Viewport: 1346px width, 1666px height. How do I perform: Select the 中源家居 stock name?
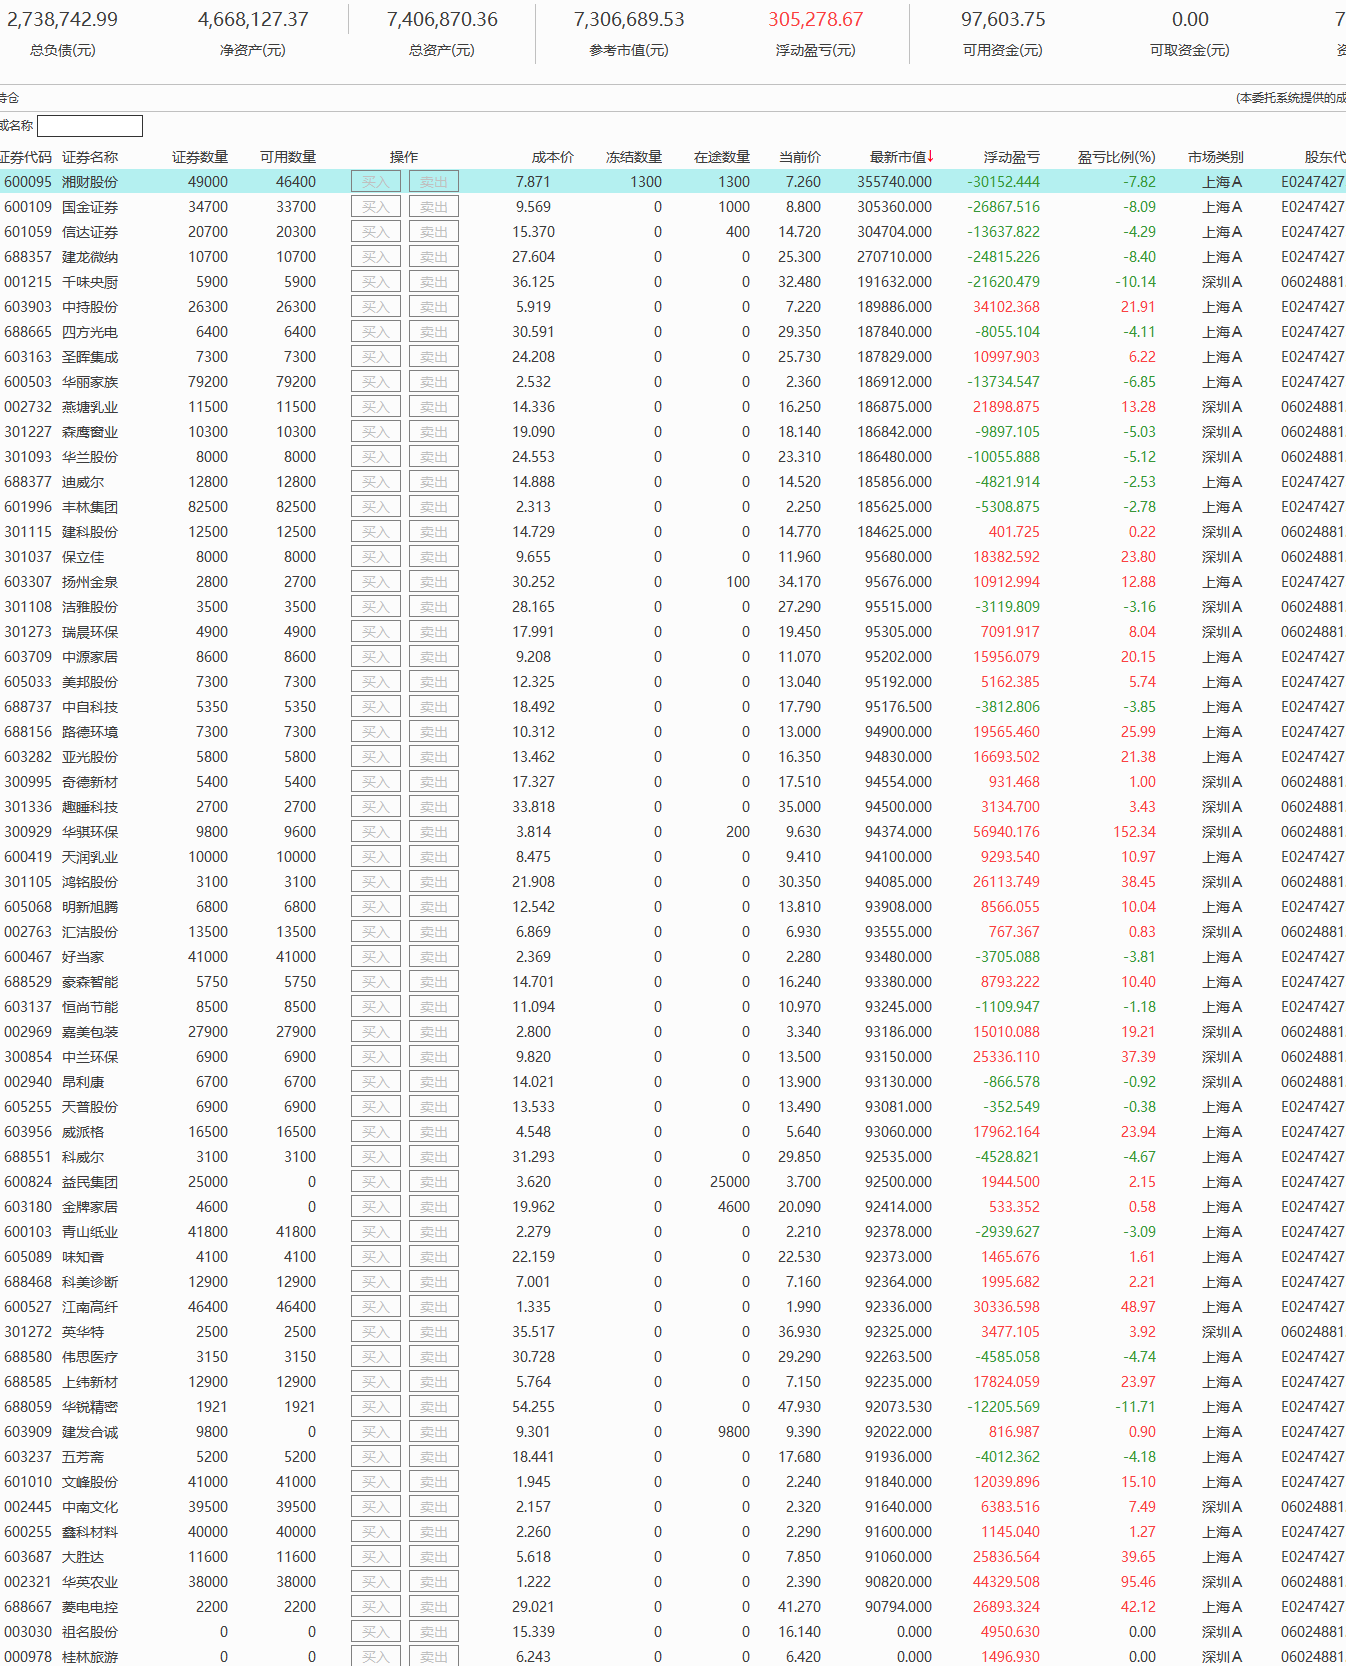[90, 657]
